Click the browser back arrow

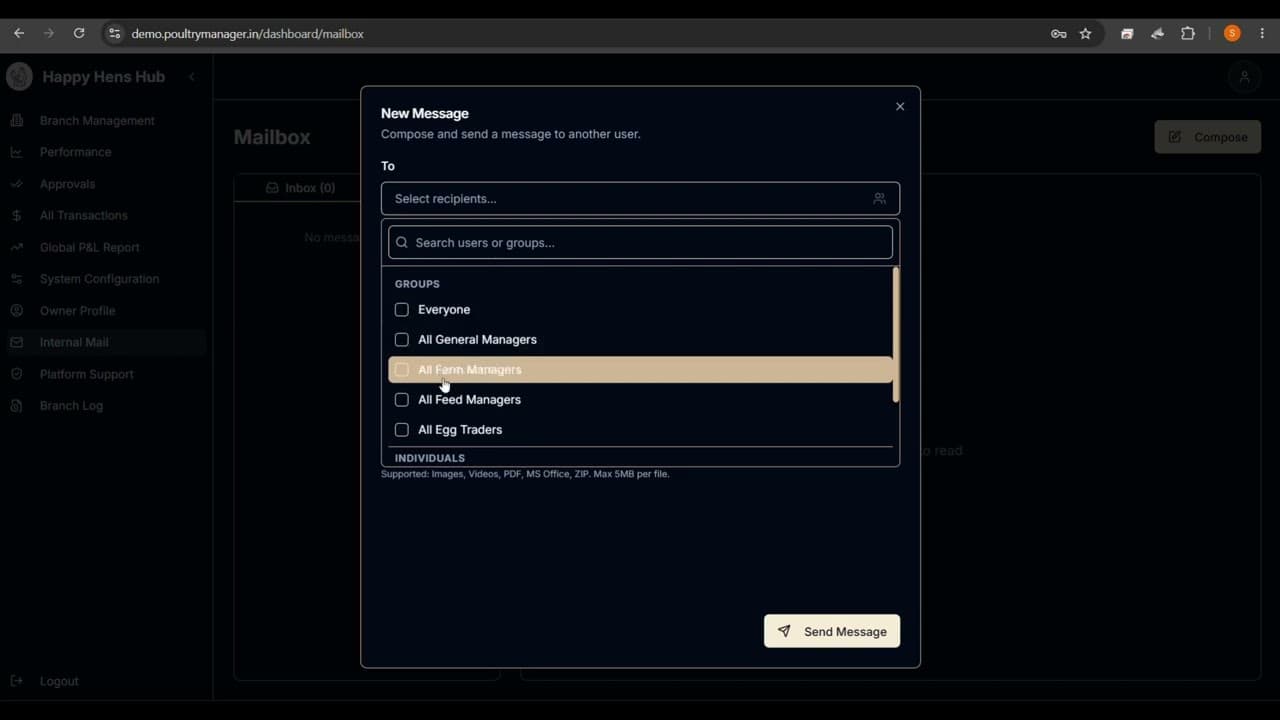tap(19, 33)
